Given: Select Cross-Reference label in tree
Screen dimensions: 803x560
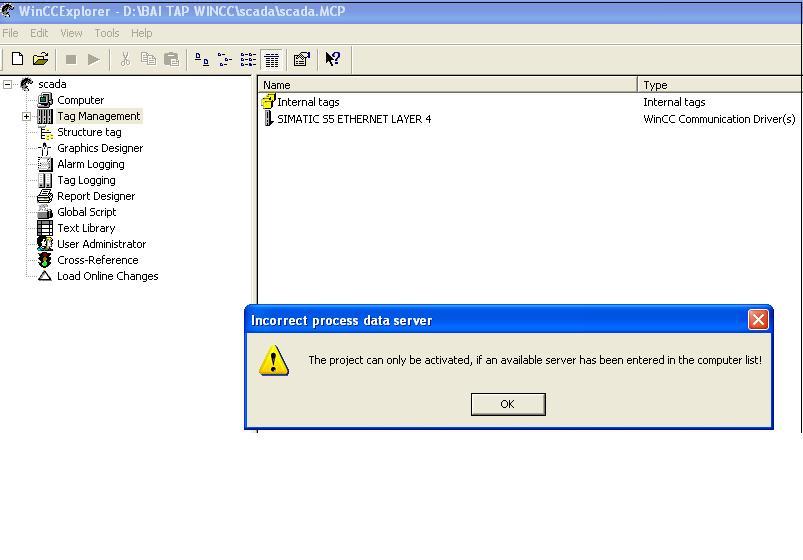Looking at the screenshot, I should [97, 260].
